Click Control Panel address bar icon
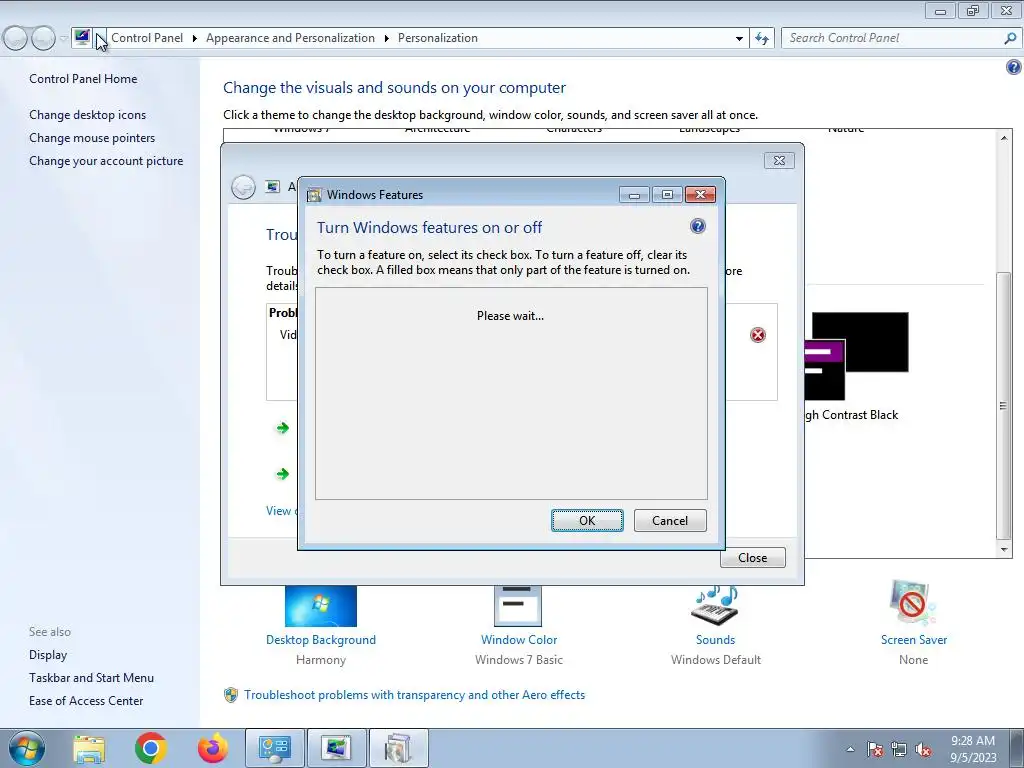 (82, 37)
